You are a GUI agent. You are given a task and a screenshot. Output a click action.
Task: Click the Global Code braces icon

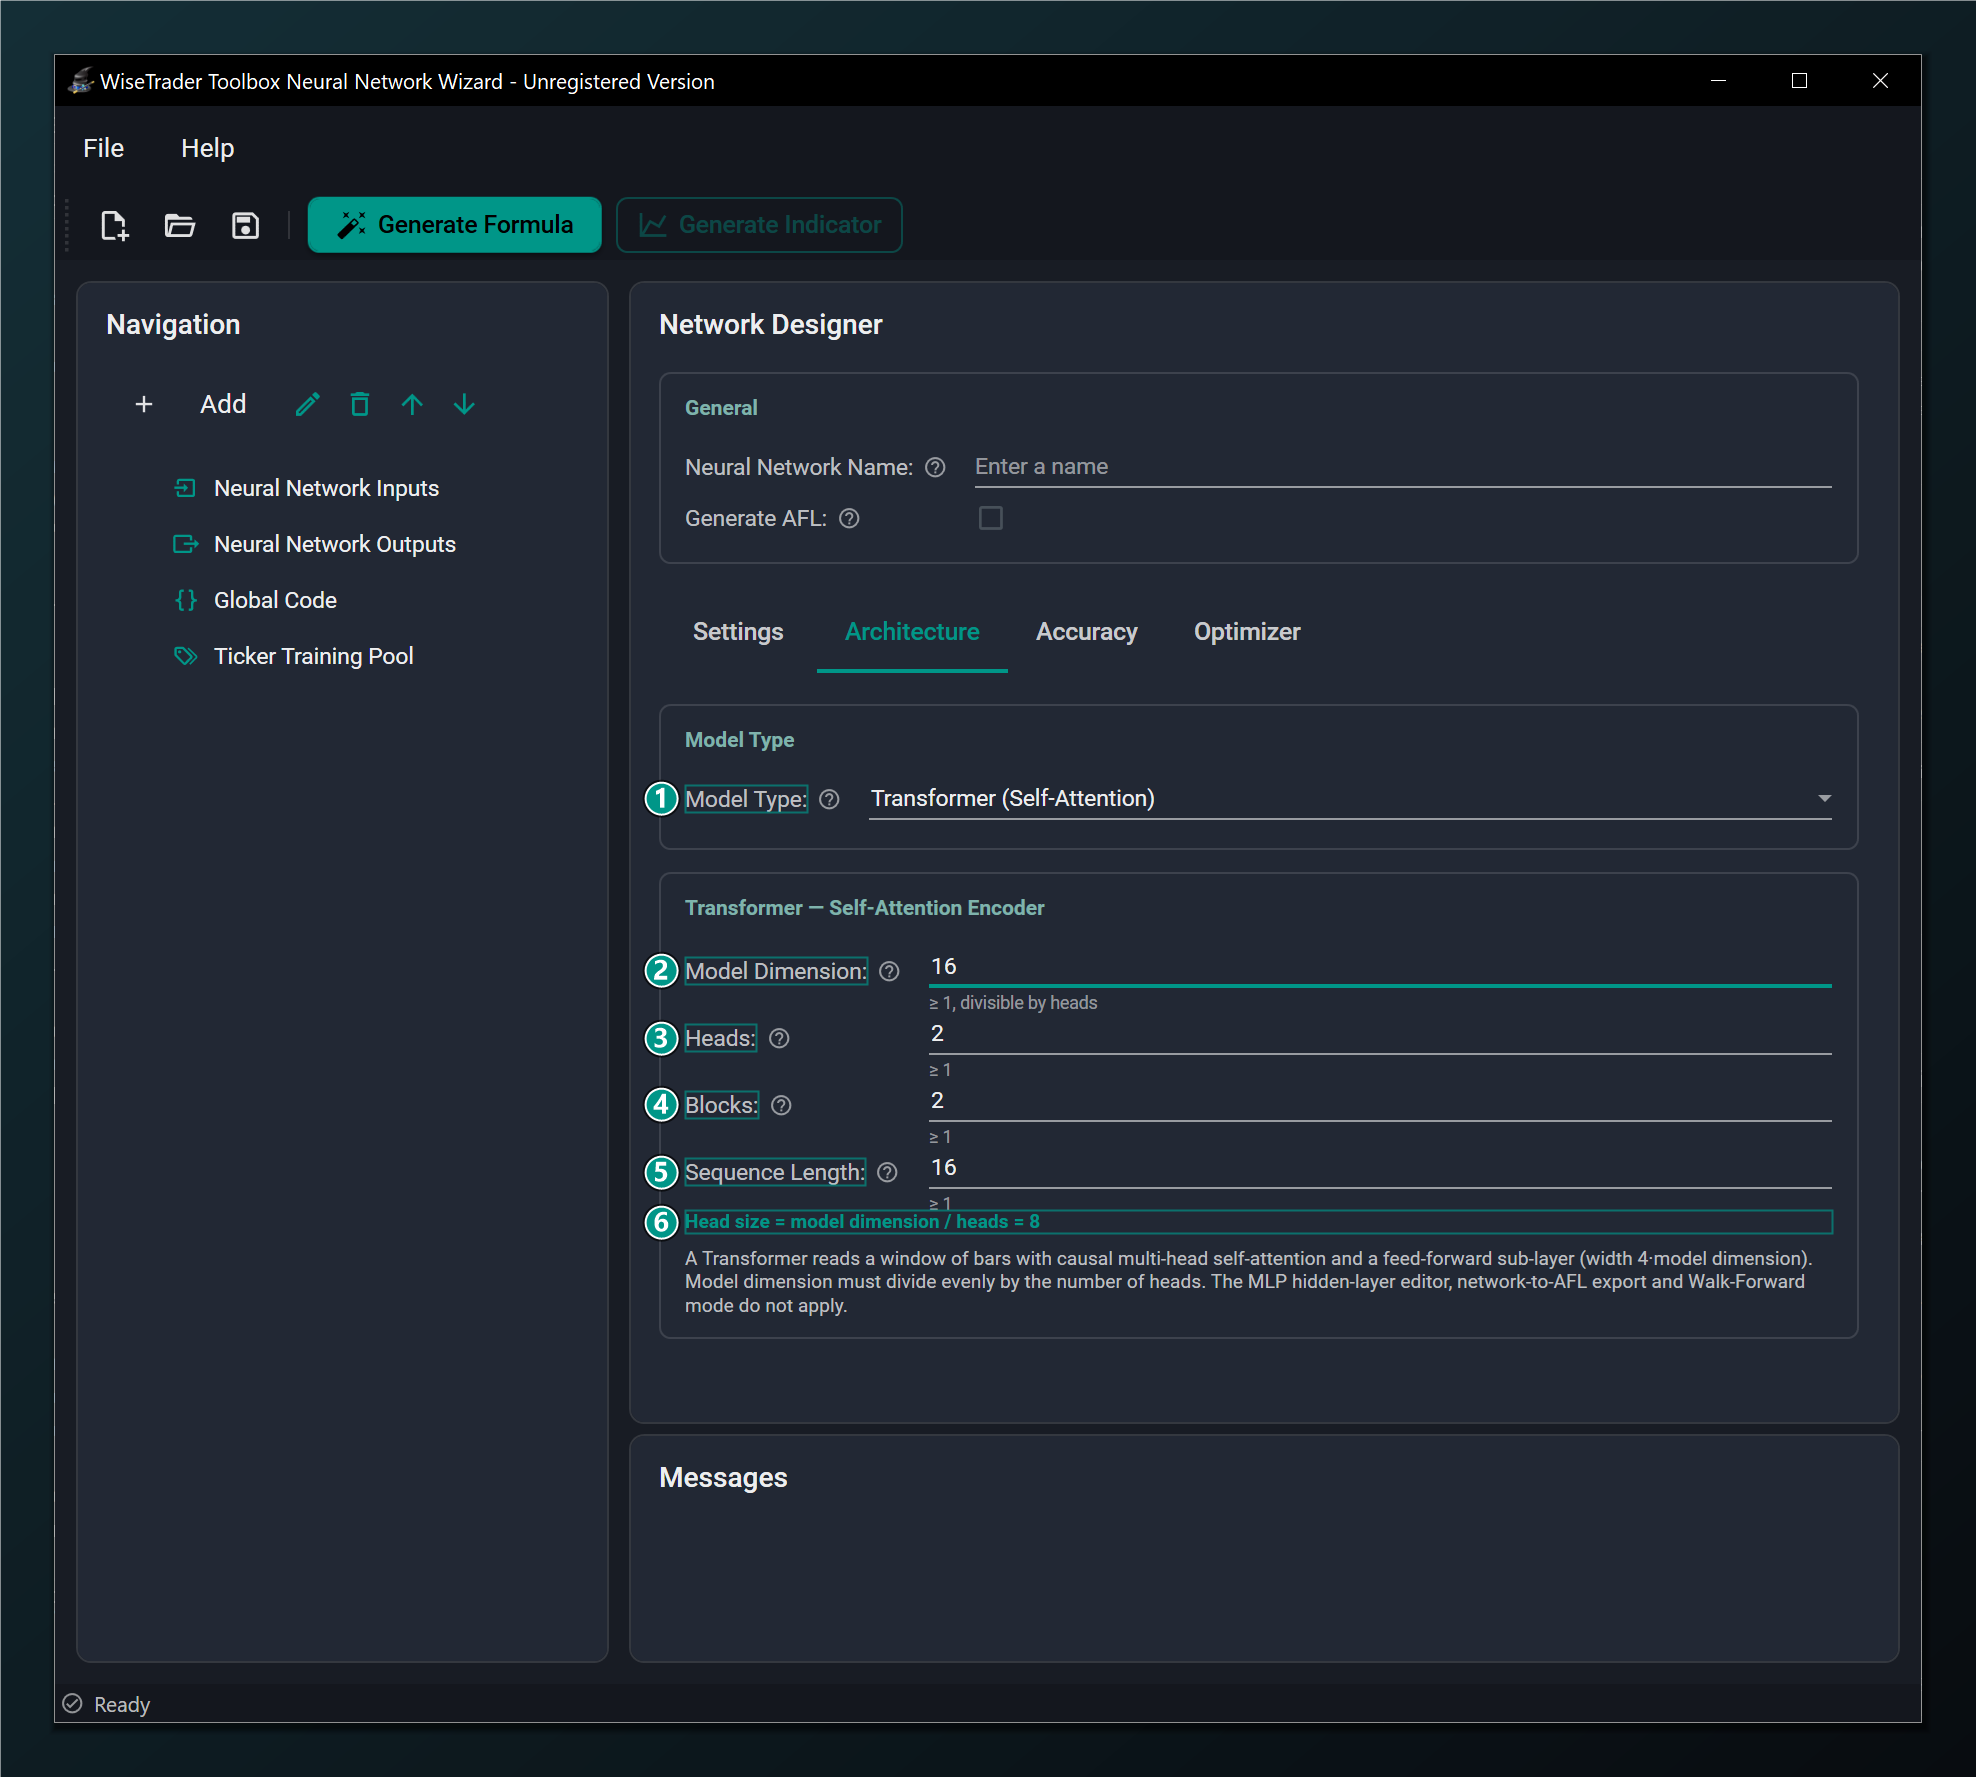click(185, 600)
